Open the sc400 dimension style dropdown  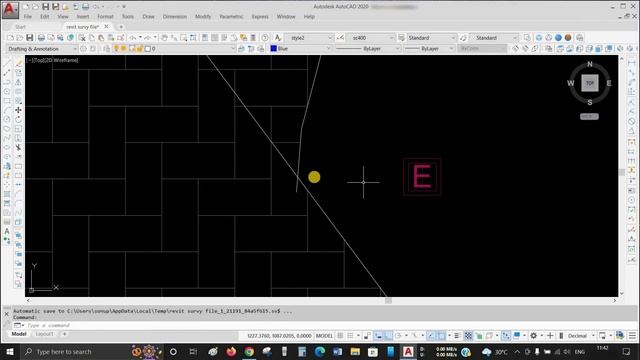pos(371,38)
